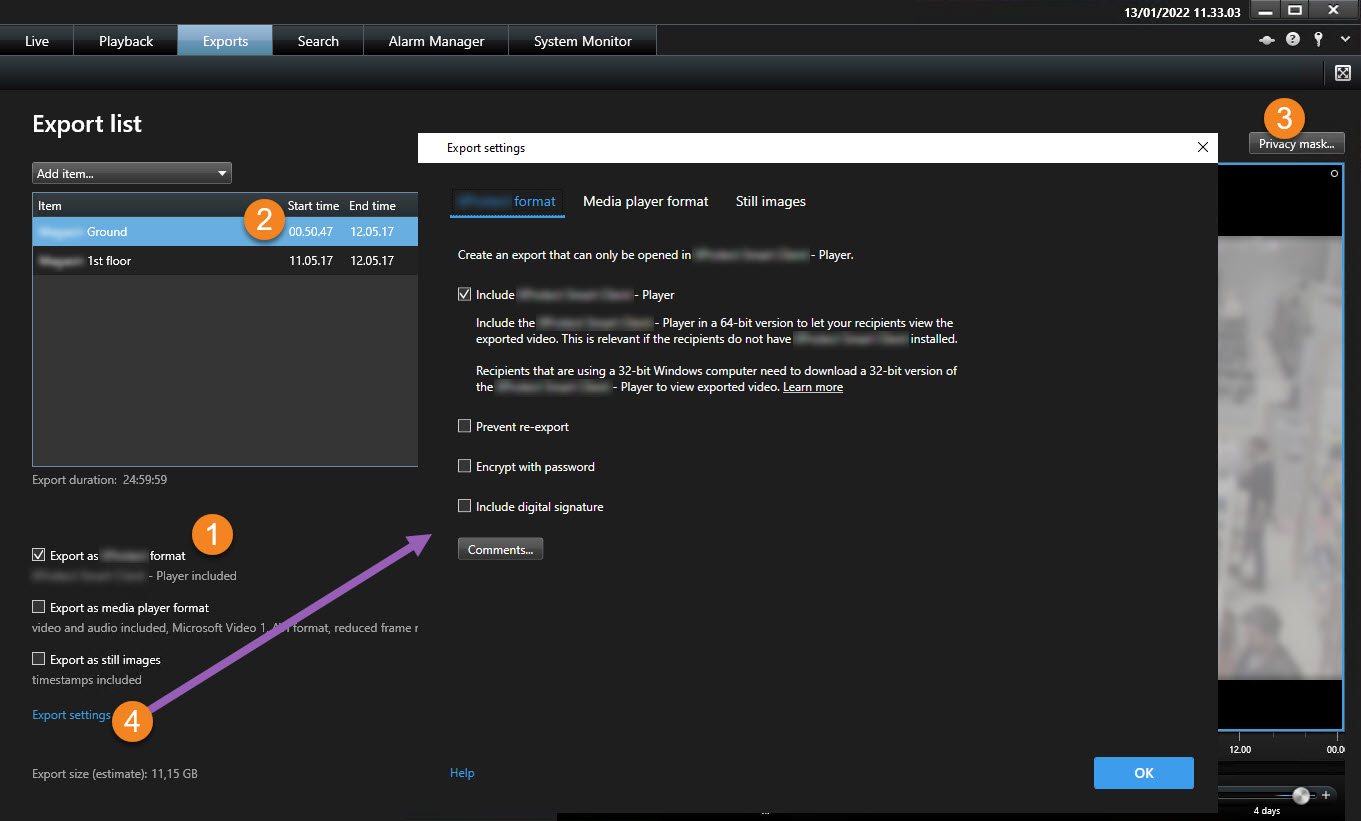Image resolution: width=1361 pixels, height=821 pixels.
Task: Click the plus icon beside time span slider
Action: click(1326, 795)
